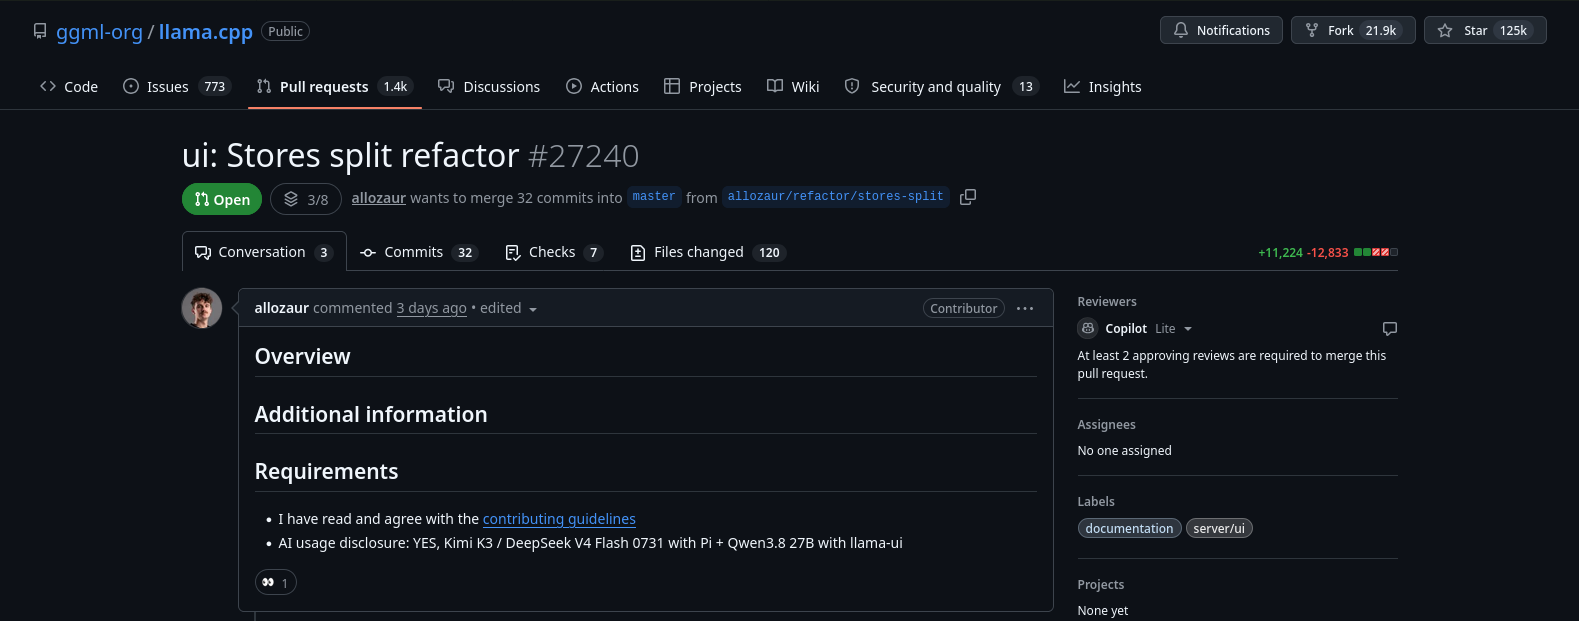This screenshot has height=621, width=1579.
Task: Click the Fork icon
Action: (x=1312, y=31)
